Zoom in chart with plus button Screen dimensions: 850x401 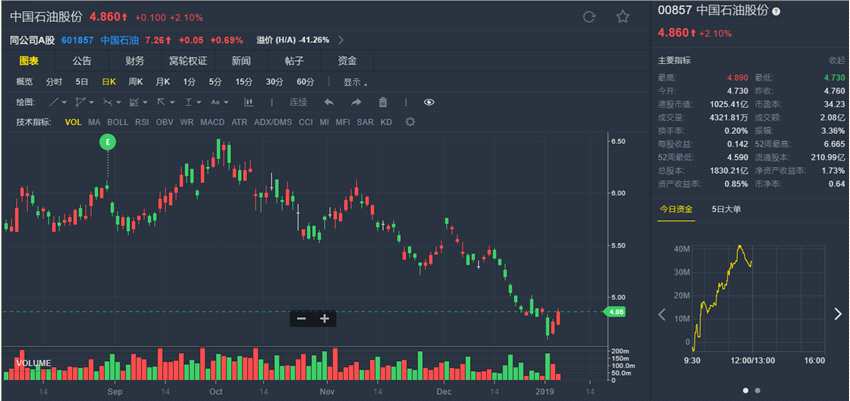tap(324, 319)
